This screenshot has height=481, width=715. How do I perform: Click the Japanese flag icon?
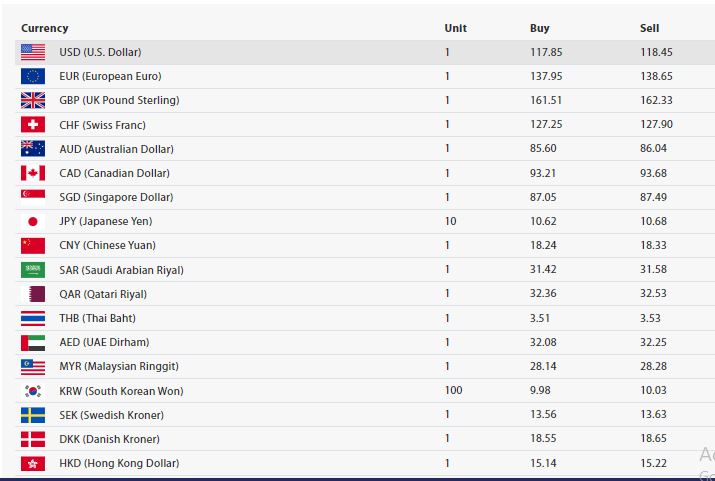[33, 222]
